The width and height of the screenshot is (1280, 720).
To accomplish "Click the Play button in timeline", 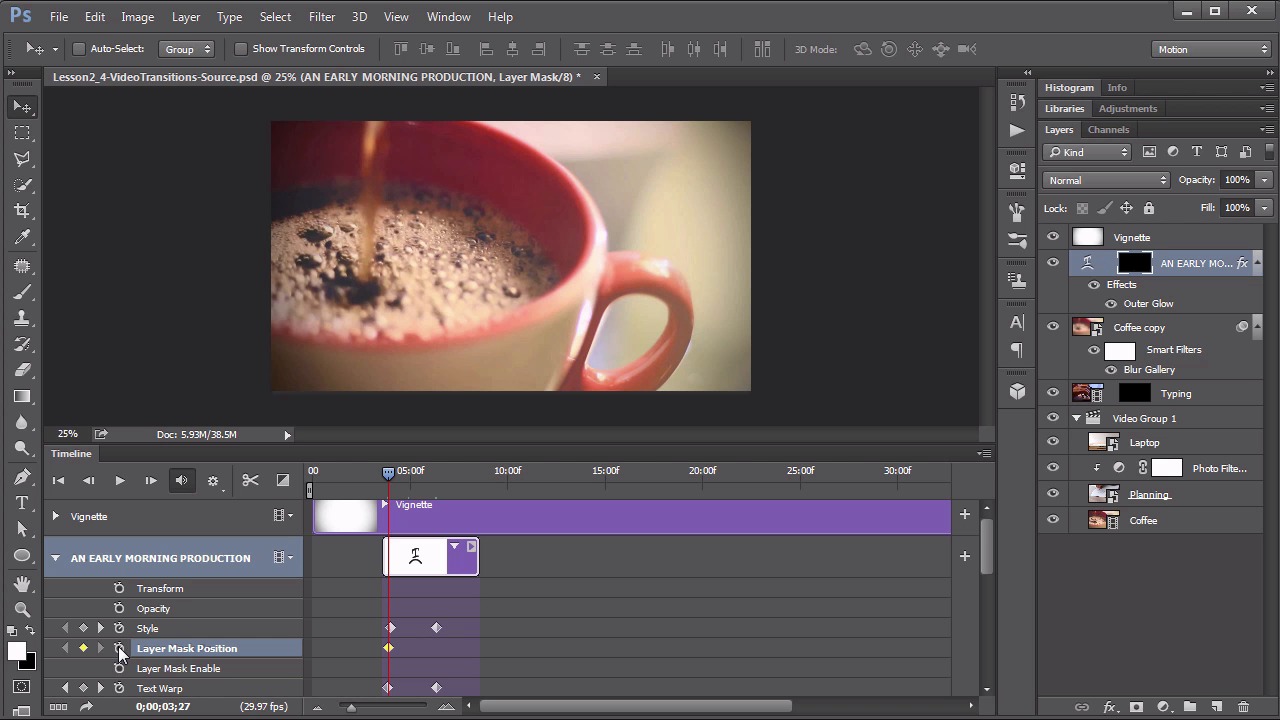I will point(119,481).
